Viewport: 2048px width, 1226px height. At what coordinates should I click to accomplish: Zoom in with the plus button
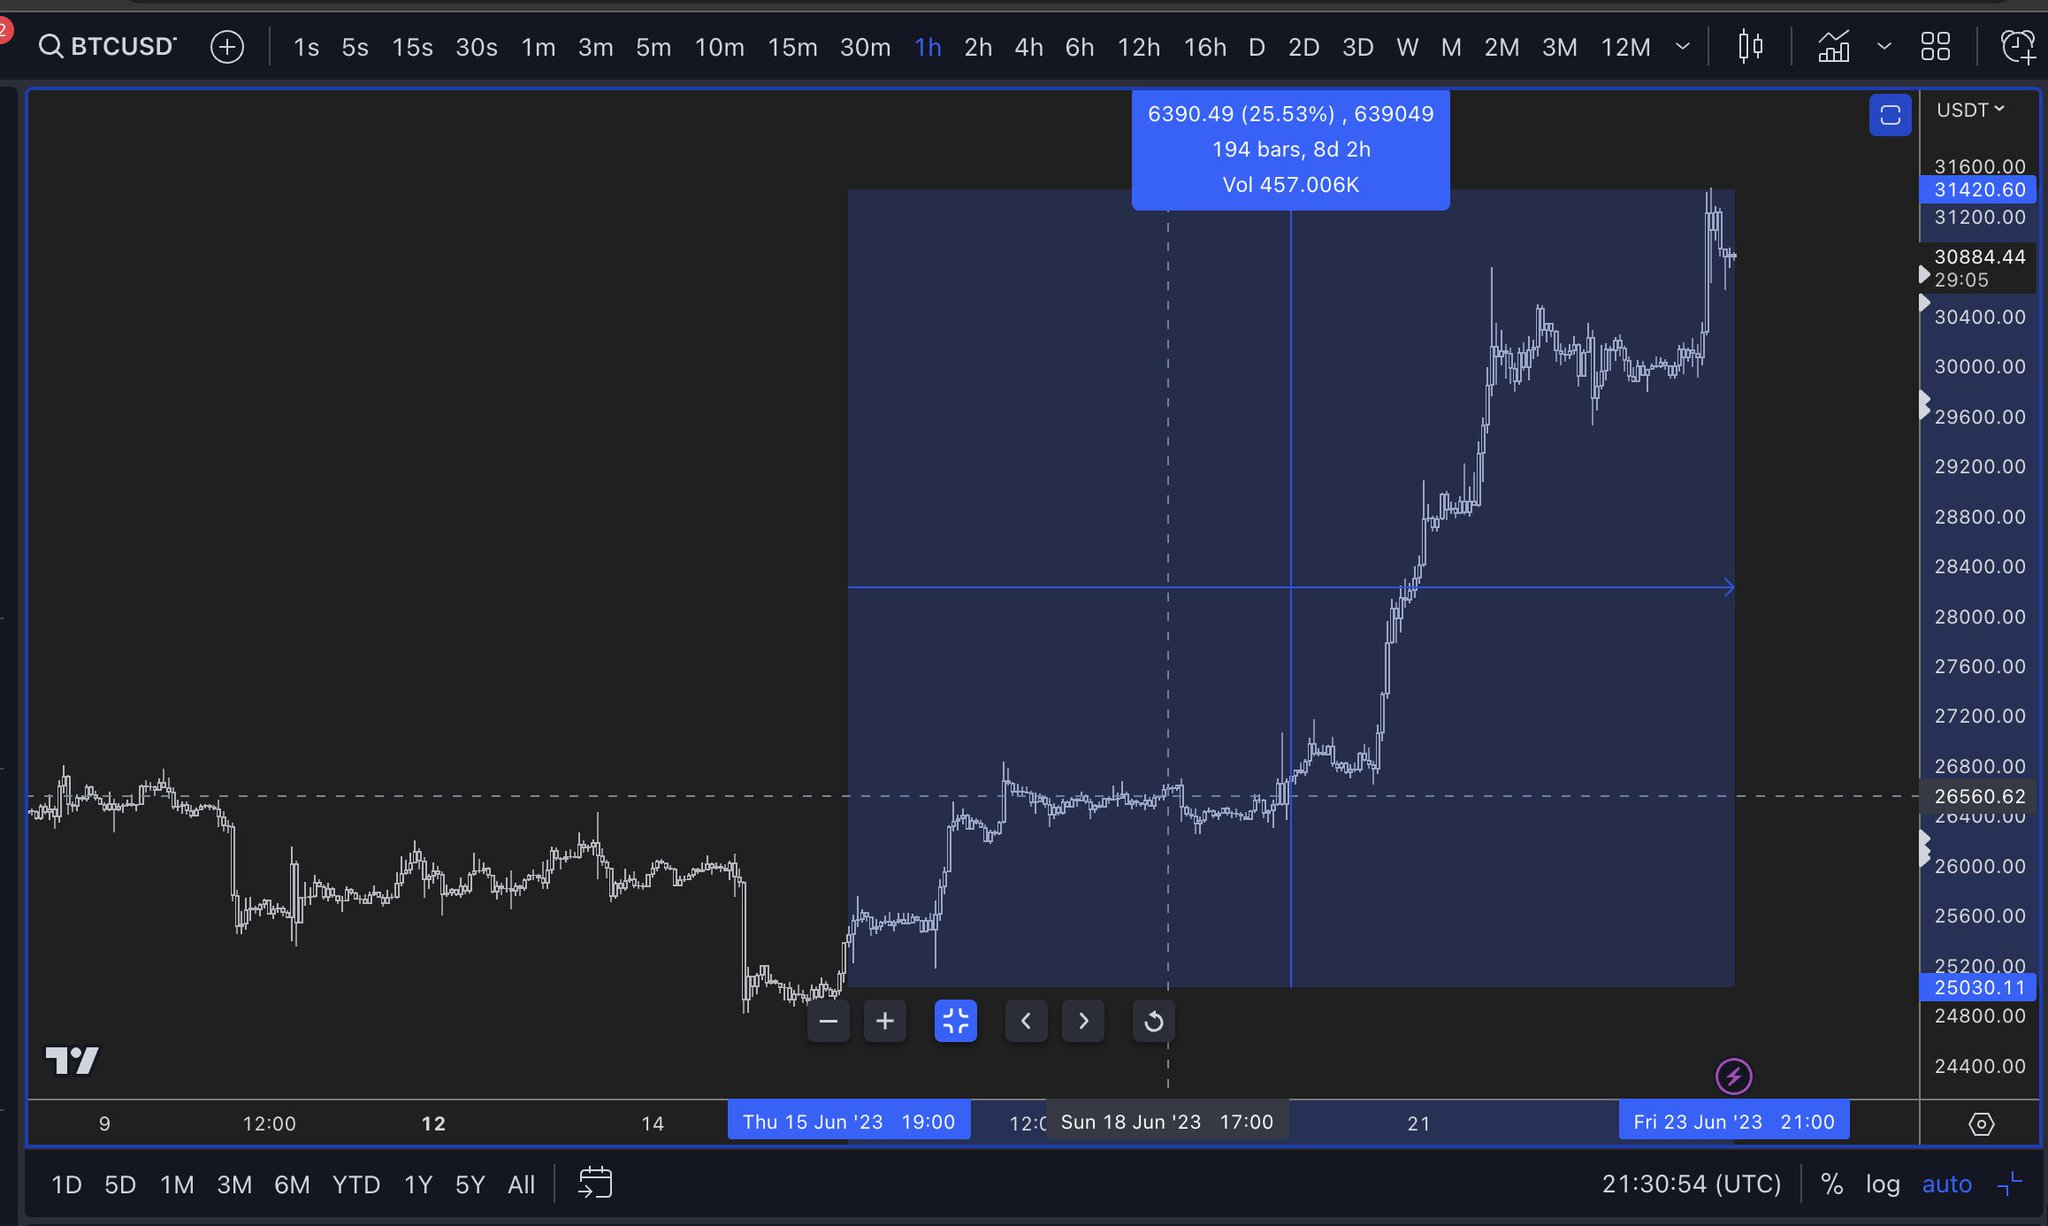pyautogui.click(x=885, y=1021)
